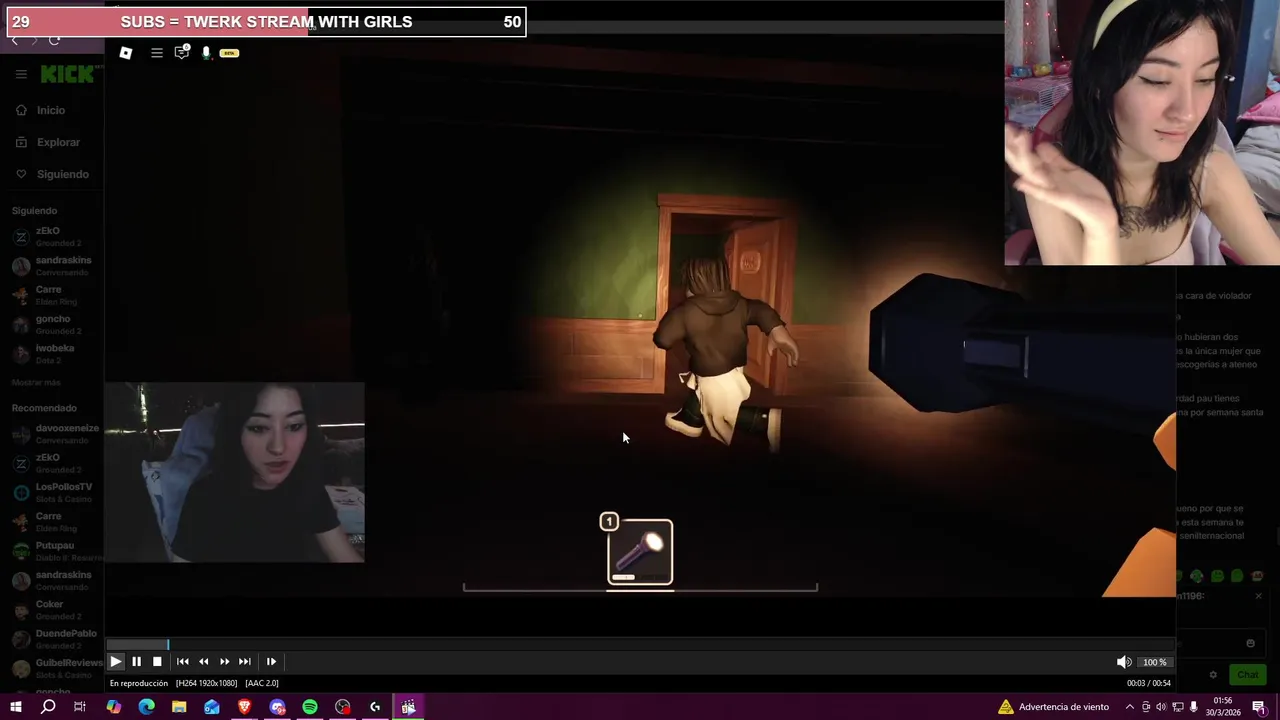The height and width of the screenshot is (720, 1280).
Task: Launch Copilot from the taskbar
Action: click(x=113, y=707)
